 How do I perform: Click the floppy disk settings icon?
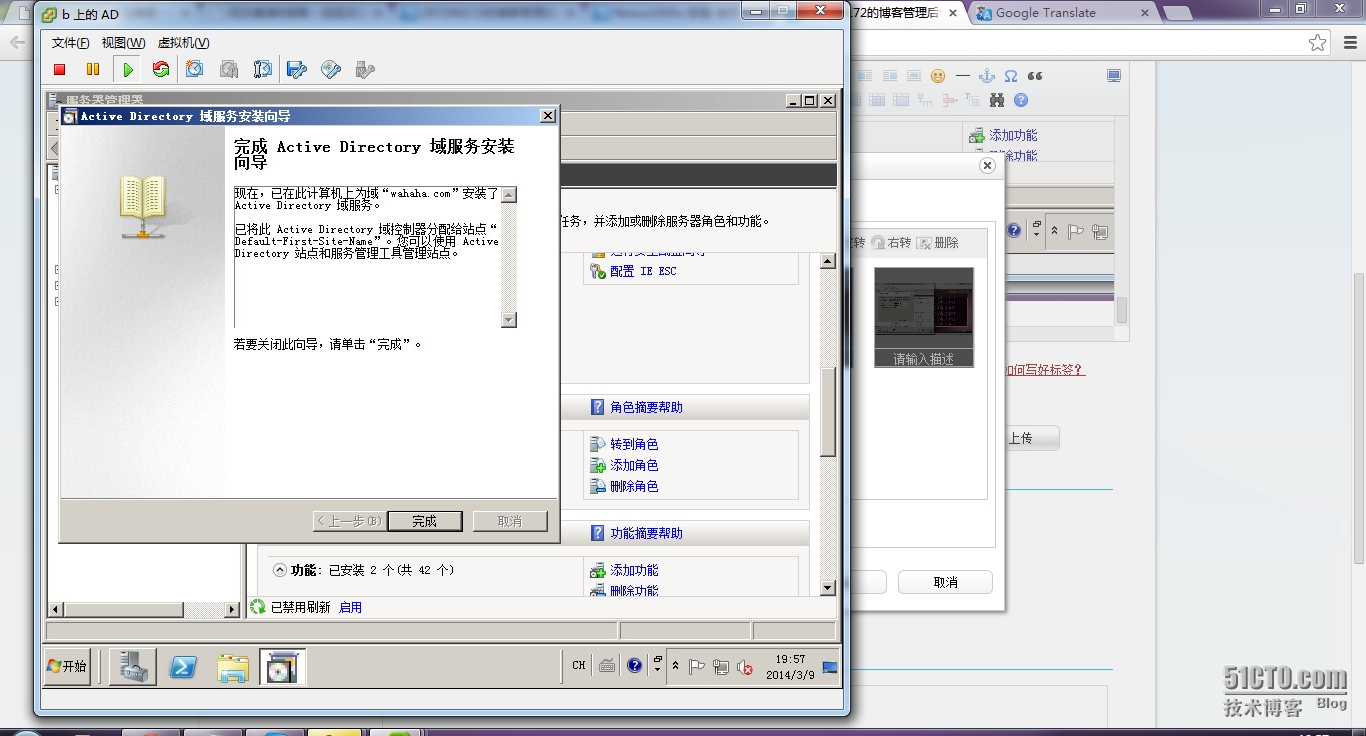[x=296, y=69]
